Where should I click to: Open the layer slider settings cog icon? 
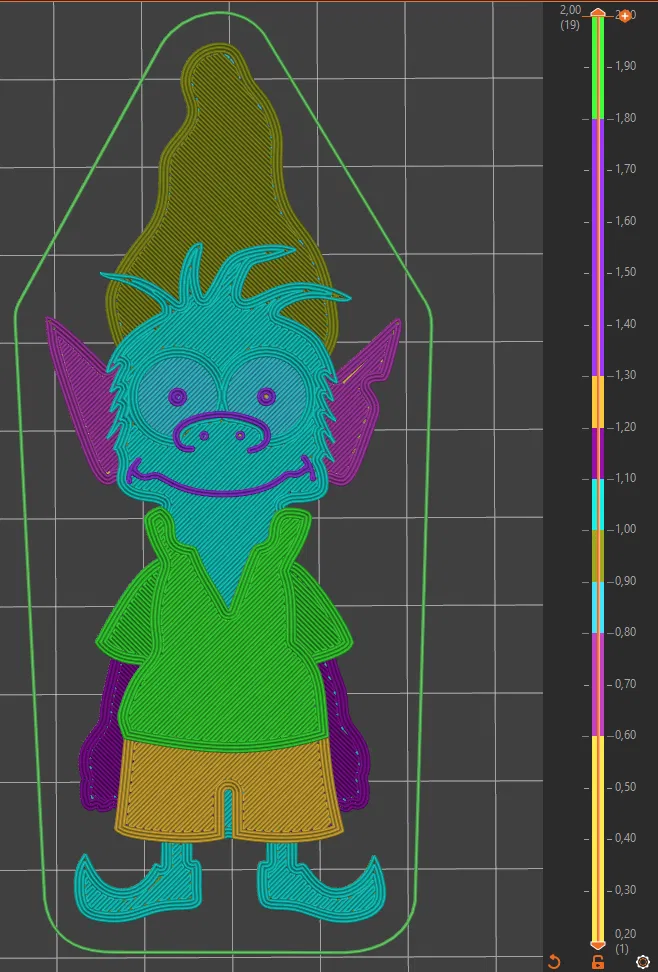[642, 963]
